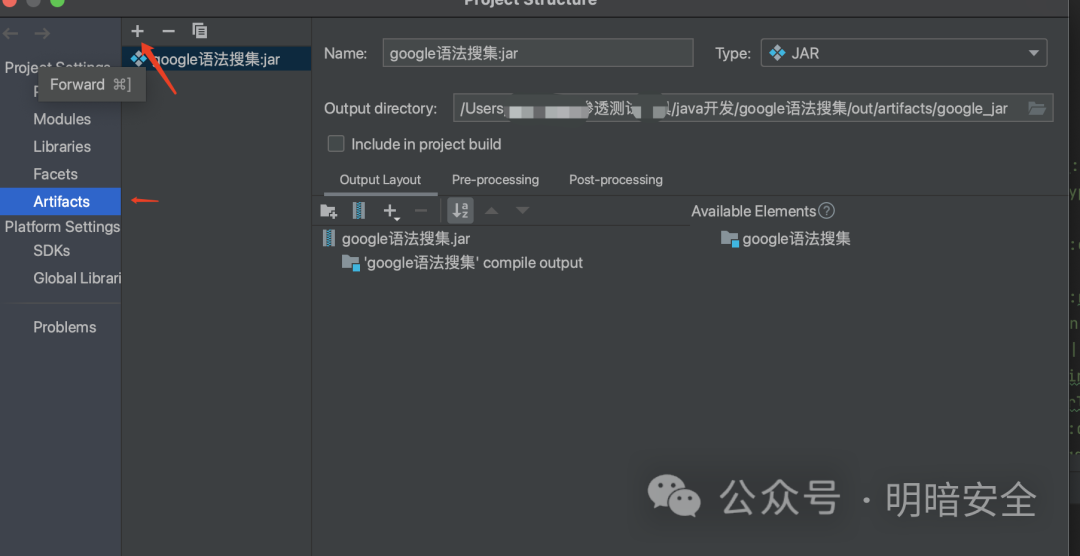Open the Add Copy of dropdown
This screenshot has width=1080, height=556.
coord(391,212)
